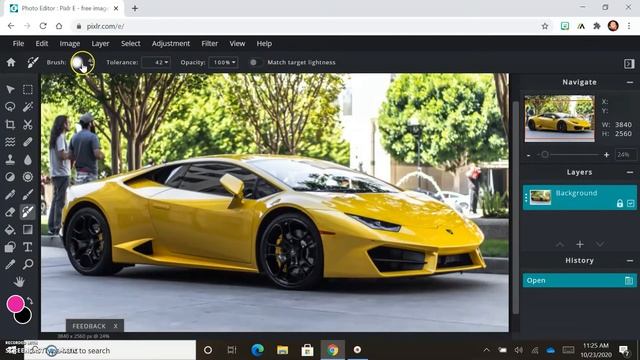Close the FEEDBACK tab
The height and width of the screenshot is (360, 640).
pyautogui.click(x=116, y=326)
